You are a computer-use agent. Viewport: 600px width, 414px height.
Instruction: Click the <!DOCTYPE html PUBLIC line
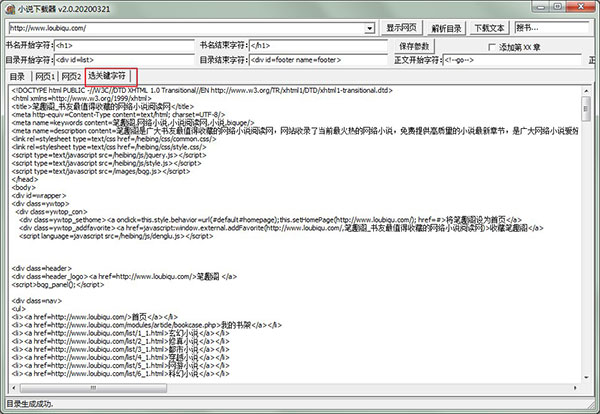pos(202,90)
